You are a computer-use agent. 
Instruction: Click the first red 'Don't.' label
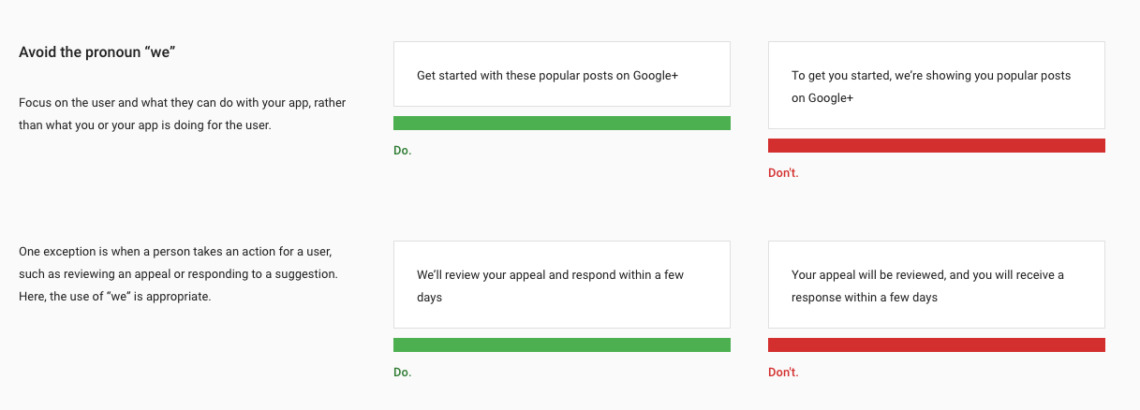point(783,174)
